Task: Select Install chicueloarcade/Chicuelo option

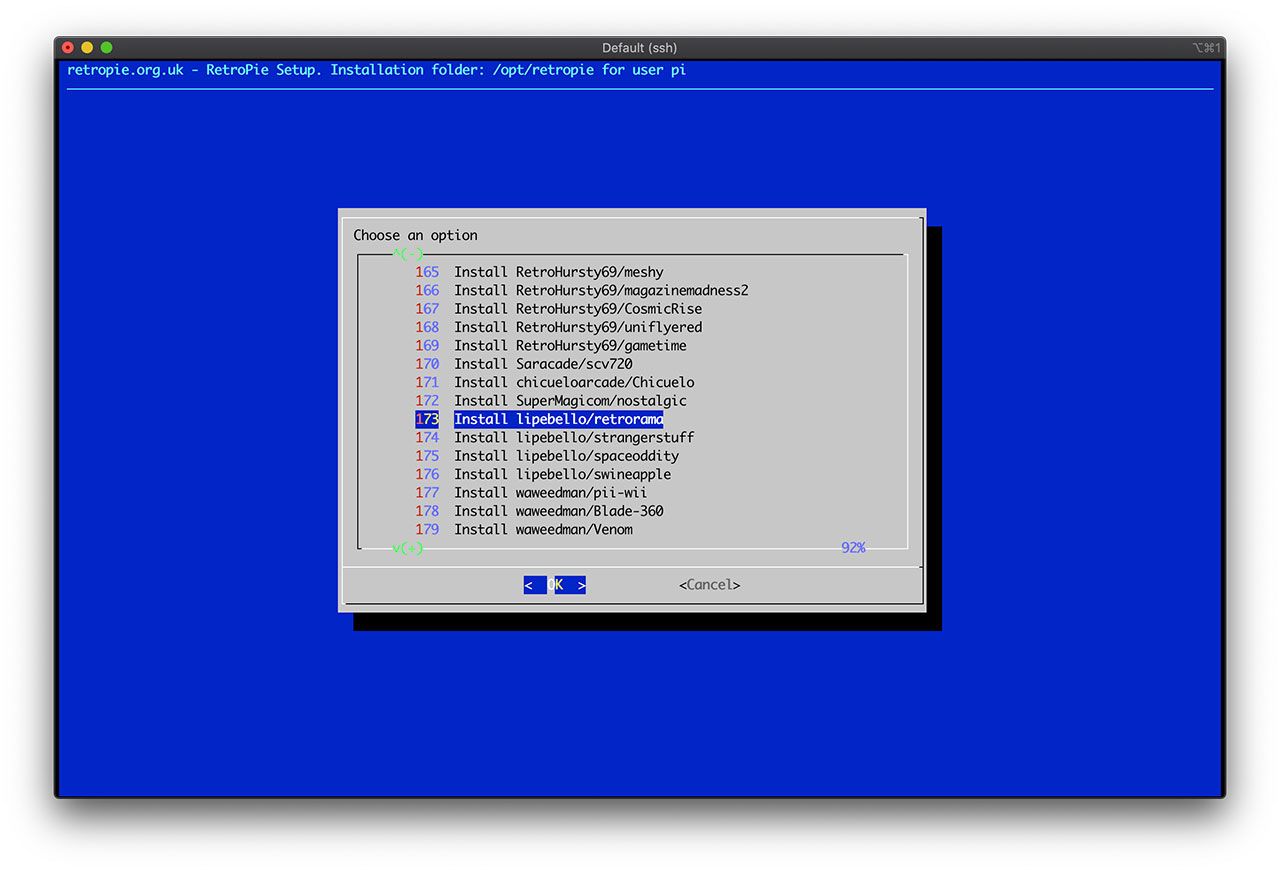Action: click(574, 382)
